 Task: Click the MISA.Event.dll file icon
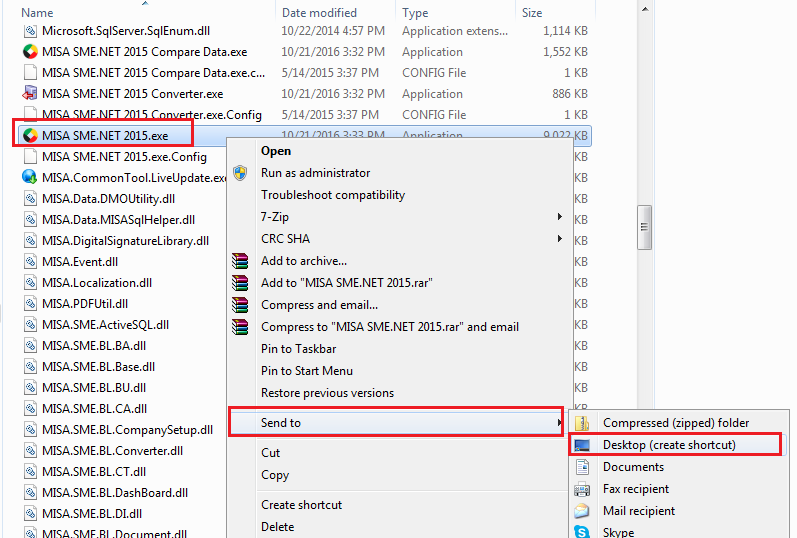[x=30, y=262]
